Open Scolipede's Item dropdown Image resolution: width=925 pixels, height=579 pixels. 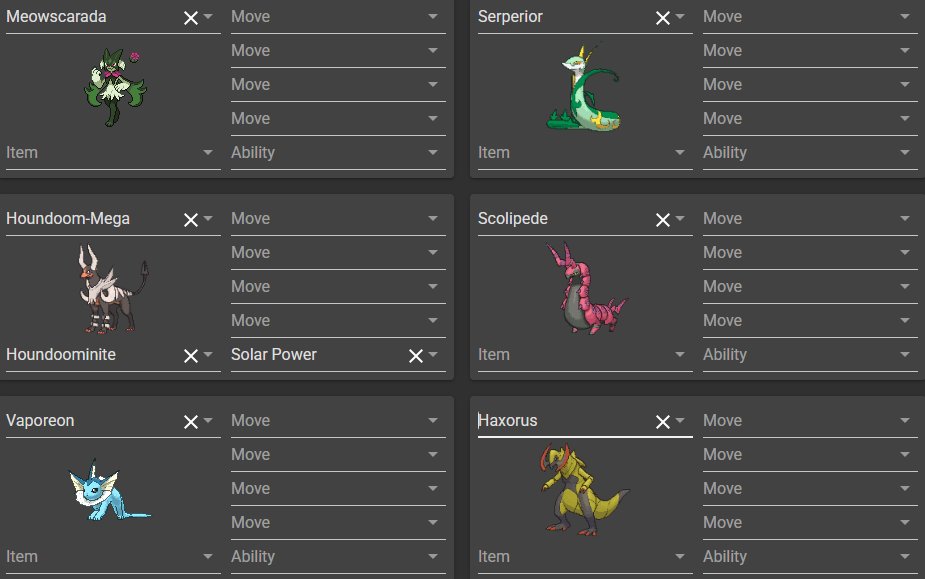click(x=585, y=354)
